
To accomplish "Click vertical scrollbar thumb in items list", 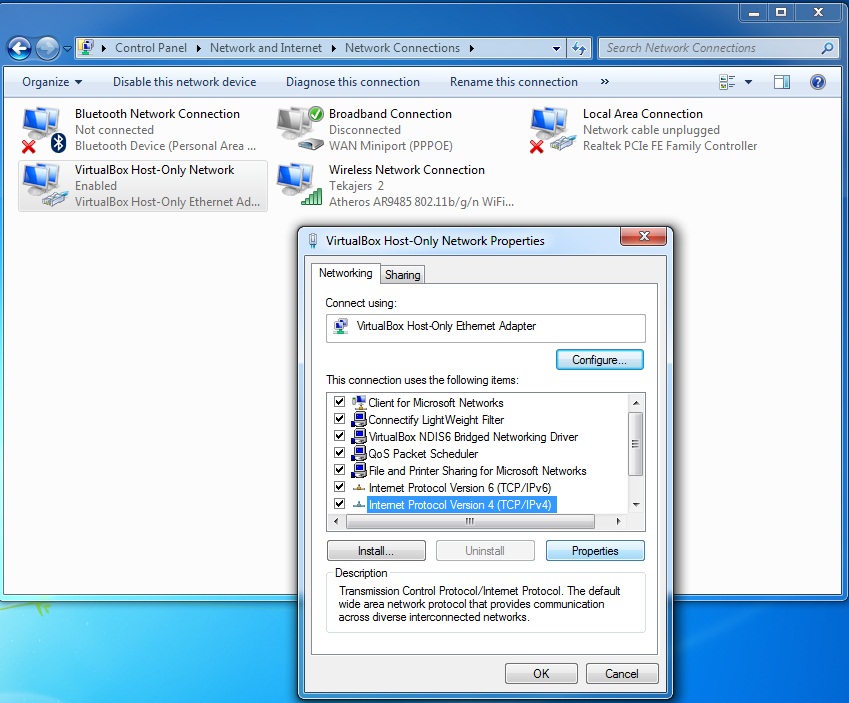I will (636, 444).
